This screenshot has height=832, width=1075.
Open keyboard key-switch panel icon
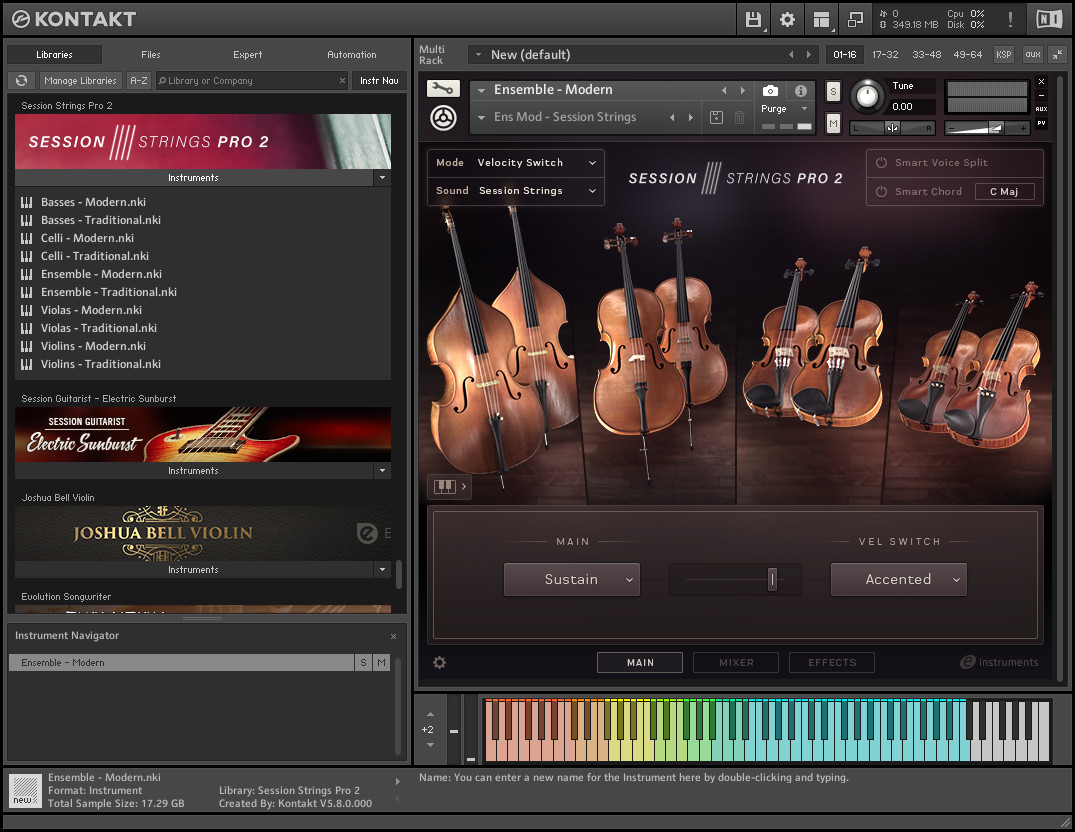pyautogui.click(x=450, y=487)
